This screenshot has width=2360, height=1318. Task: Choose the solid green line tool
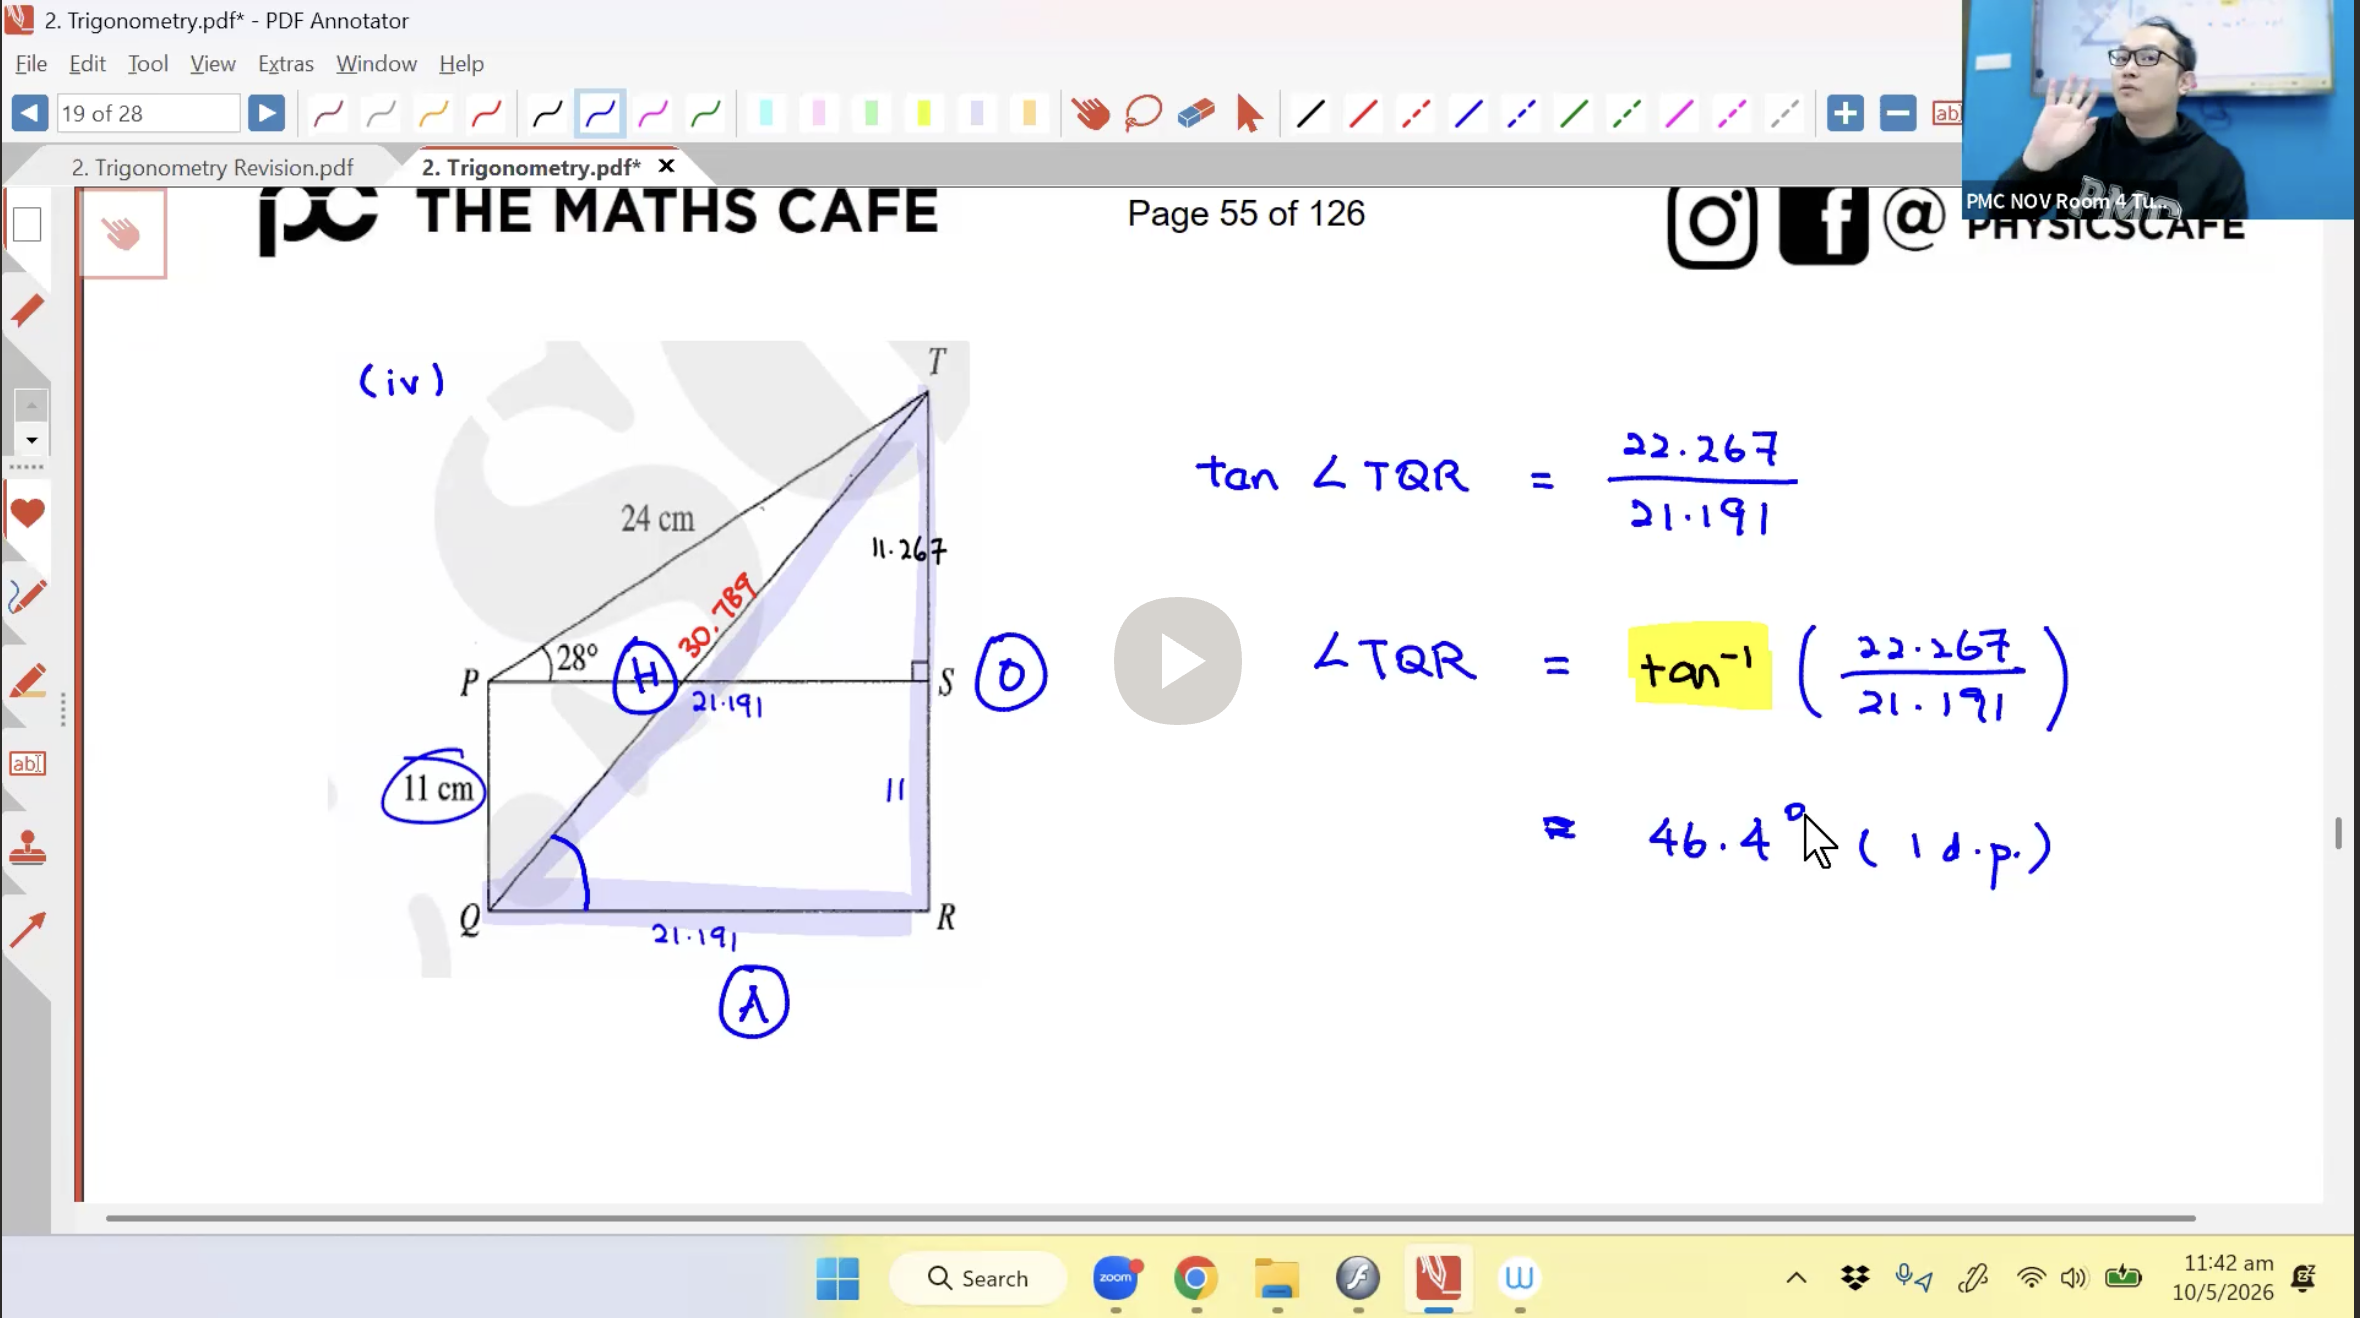[x=1574, y=114]
